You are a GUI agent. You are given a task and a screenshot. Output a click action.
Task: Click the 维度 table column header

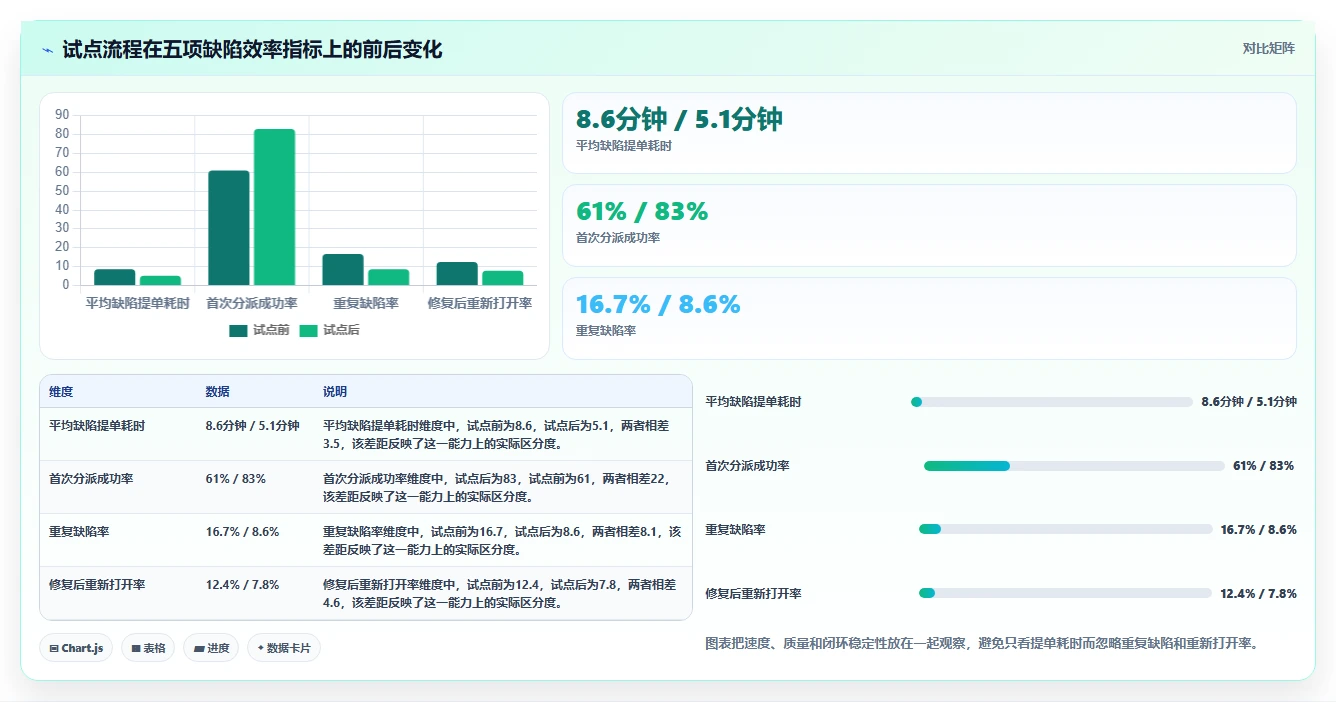(61, 392)
